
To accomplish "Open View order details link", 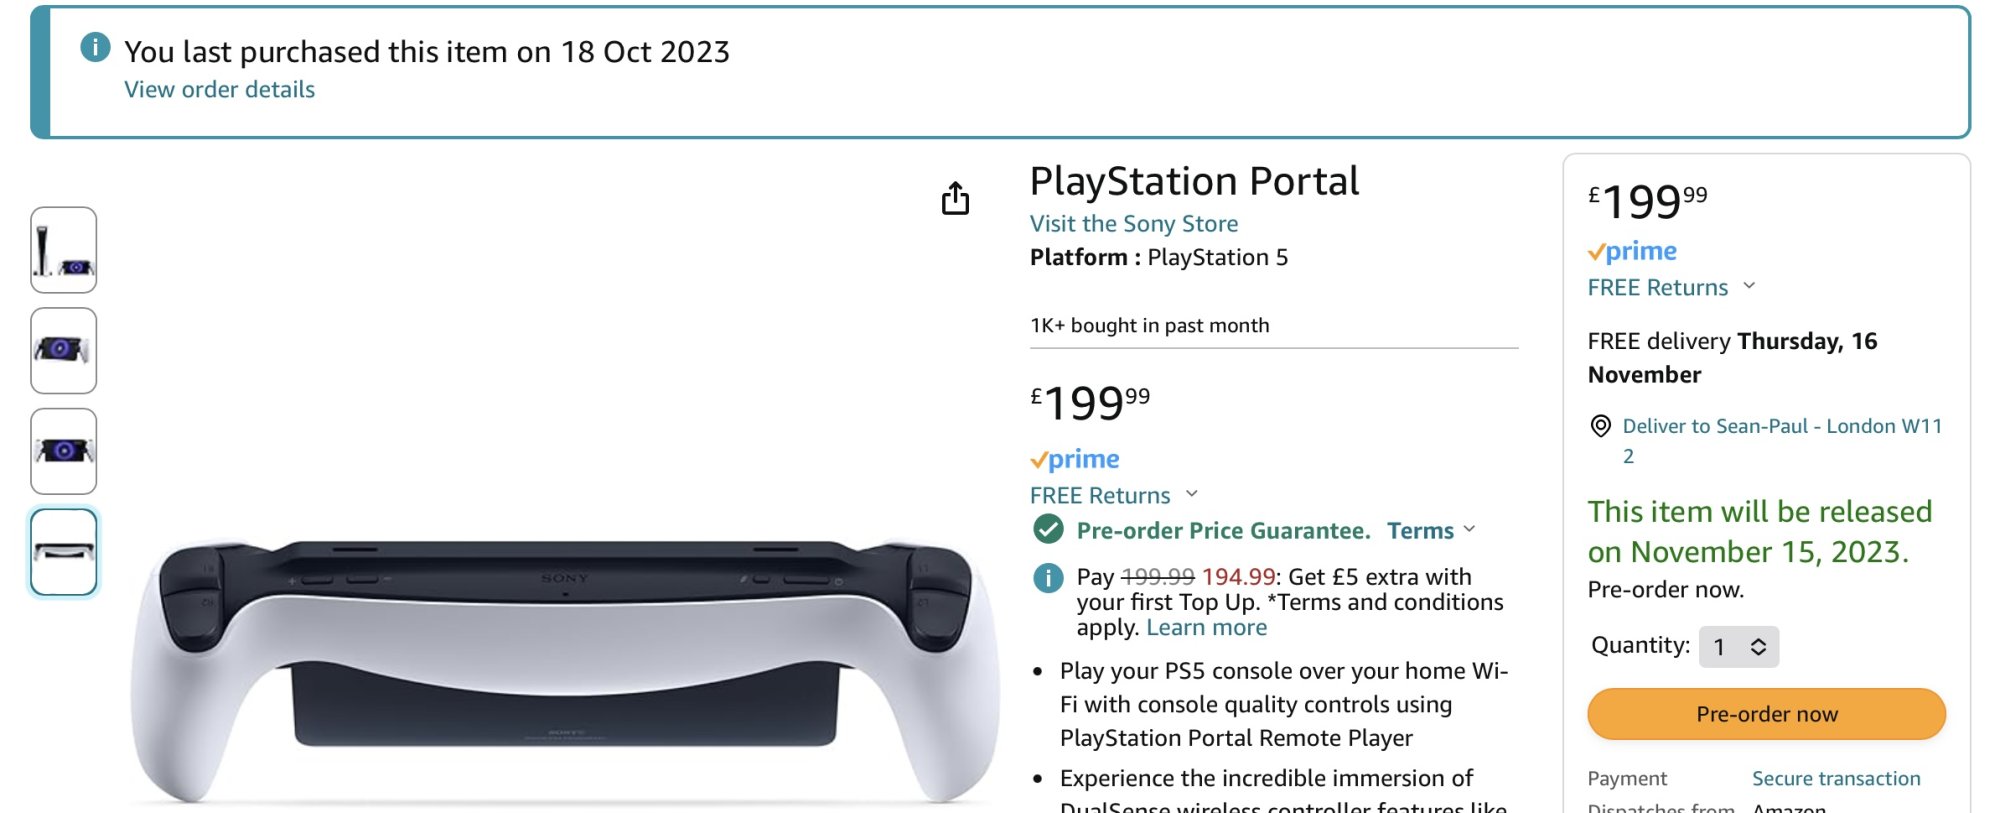I will (219, 90).
